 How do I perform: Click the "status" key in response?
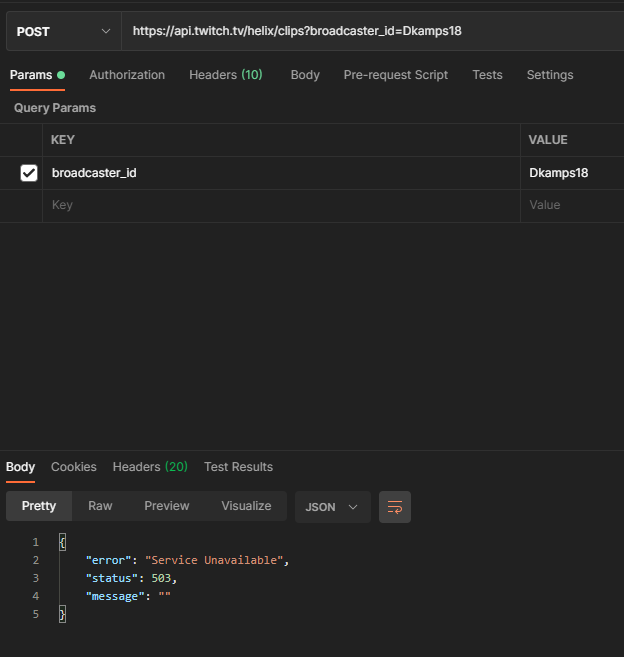tap(111, 578)
